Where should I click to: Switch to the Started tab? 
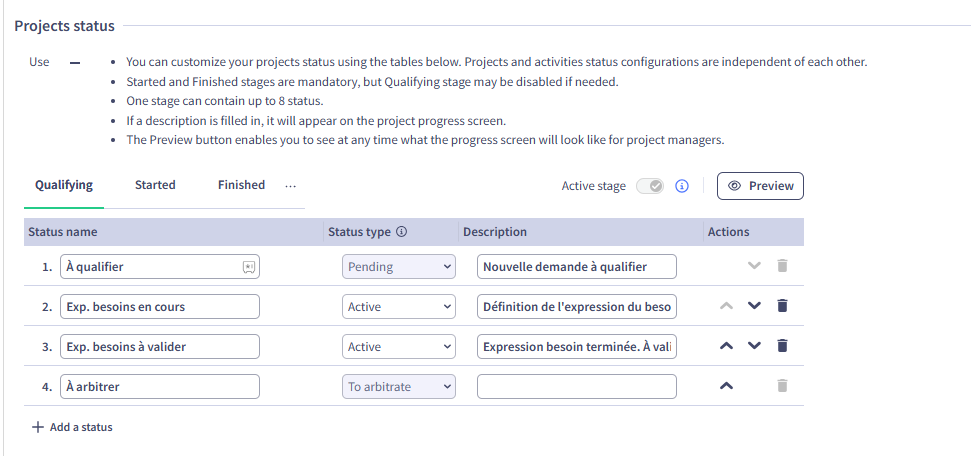coord(155,185)
